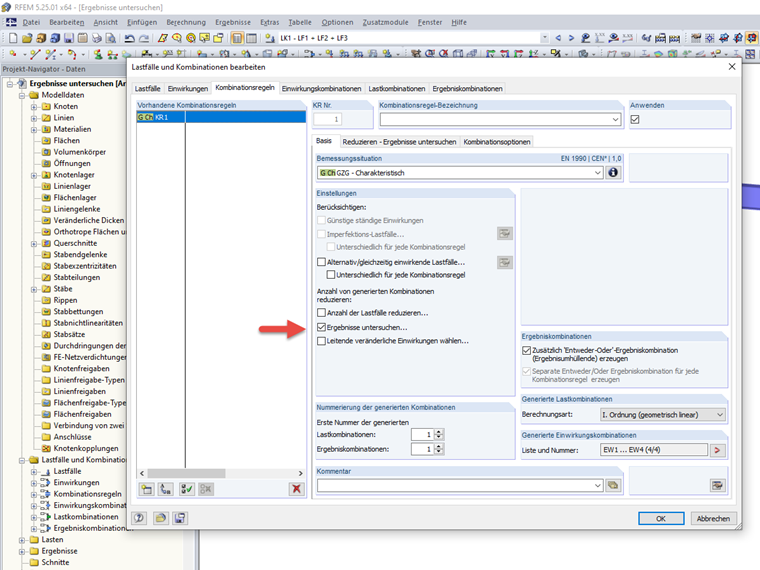The width and height of the screenshot is (760, 570).
Task: Enable Anzahl der Lastfälle reduzieren
Action: [x=321, y=313]
